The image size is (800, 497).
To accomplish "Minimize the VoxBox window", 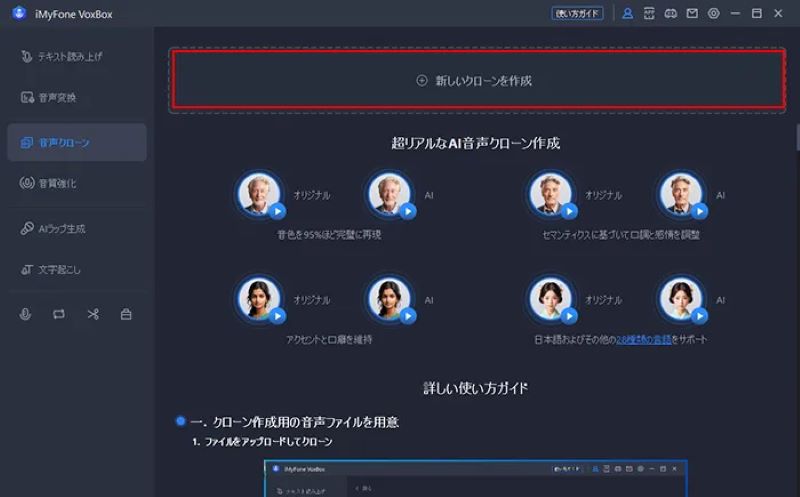I will click(x=735, y=13).
